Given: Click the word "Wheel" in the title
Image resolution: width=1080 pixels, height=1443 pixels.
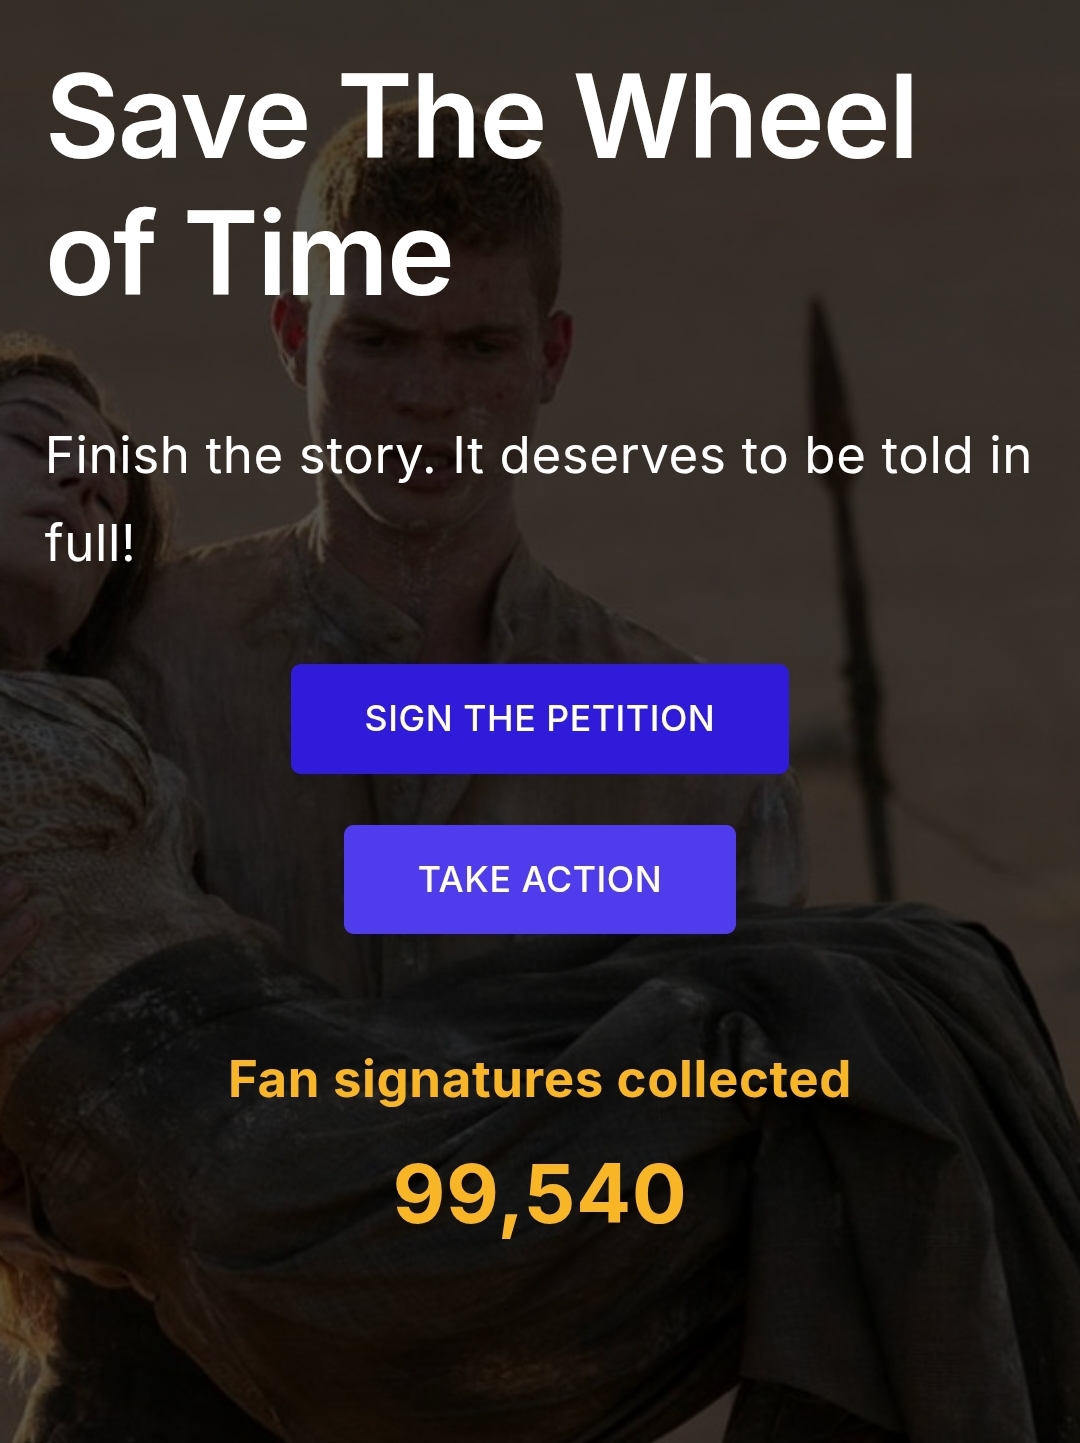Looking at the screenshot, I should 746,118.
